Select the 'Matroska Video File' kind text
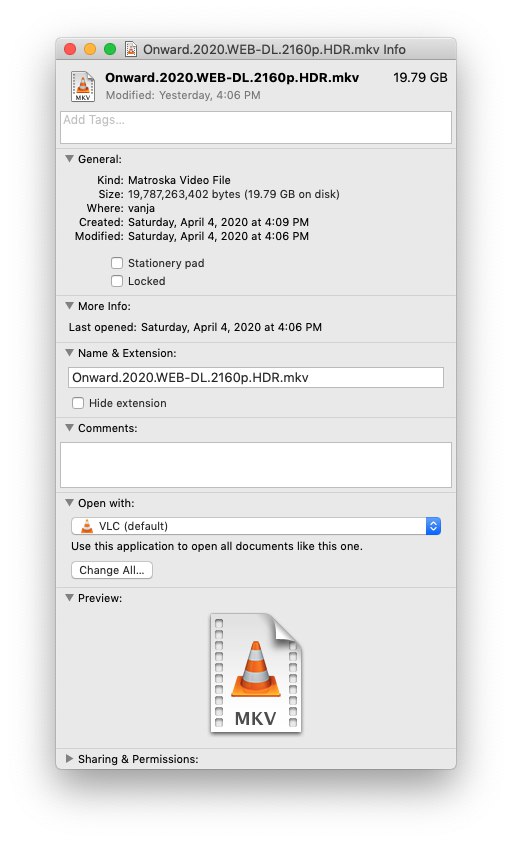The height and width of the screenshot is (843, 512). [179, 180]
